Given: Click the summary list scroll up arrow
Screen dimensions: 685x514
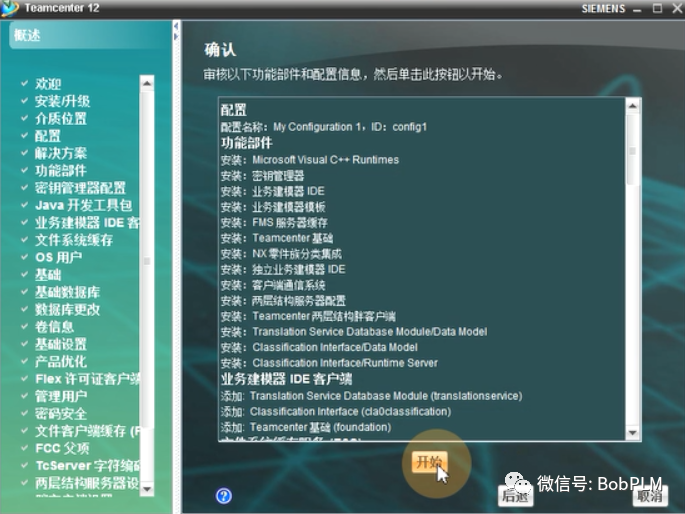Looking at the screenshot, I should click(633, 106).
